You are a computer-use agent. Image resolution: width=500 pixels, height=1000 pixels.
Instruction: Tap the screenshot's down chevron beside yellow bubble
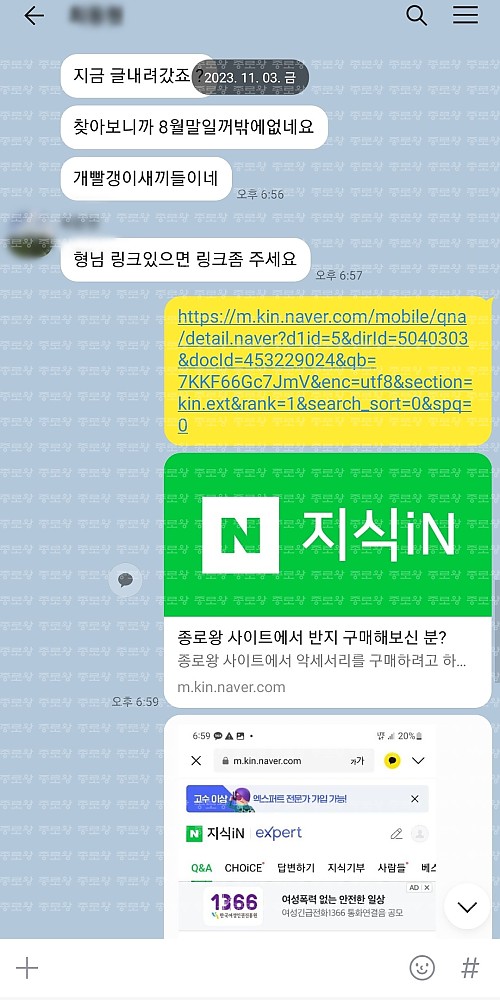[418, 761]
